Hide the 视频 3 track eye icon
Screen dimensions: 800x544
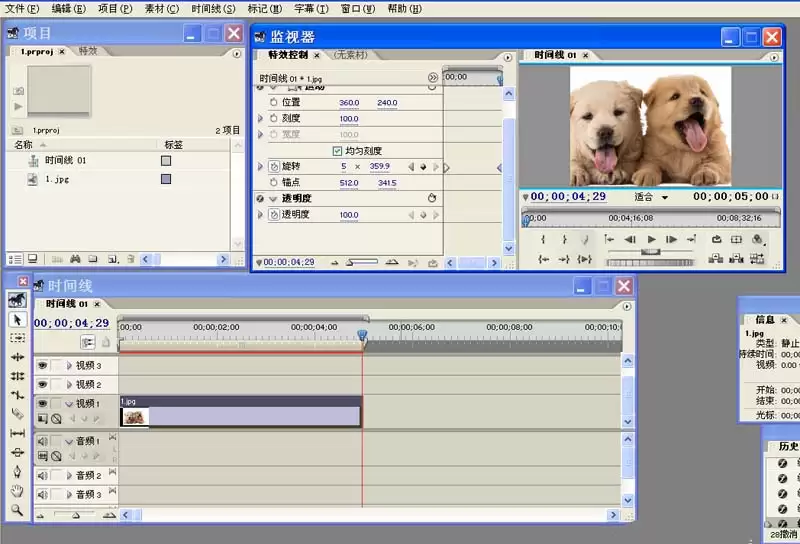[x=43, y=365]
